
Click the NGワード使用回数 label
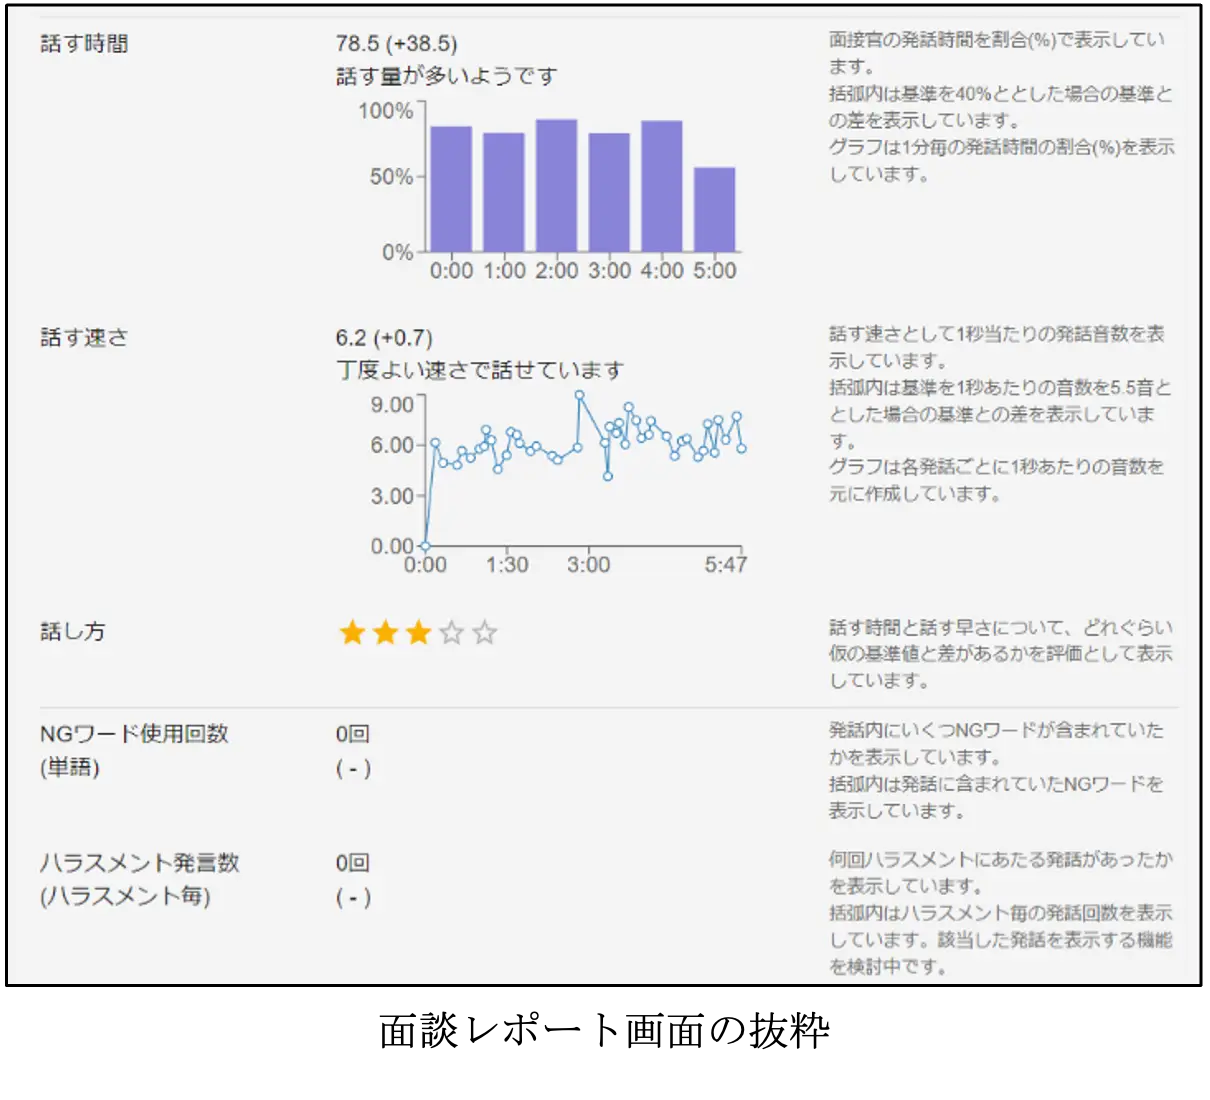134,734
